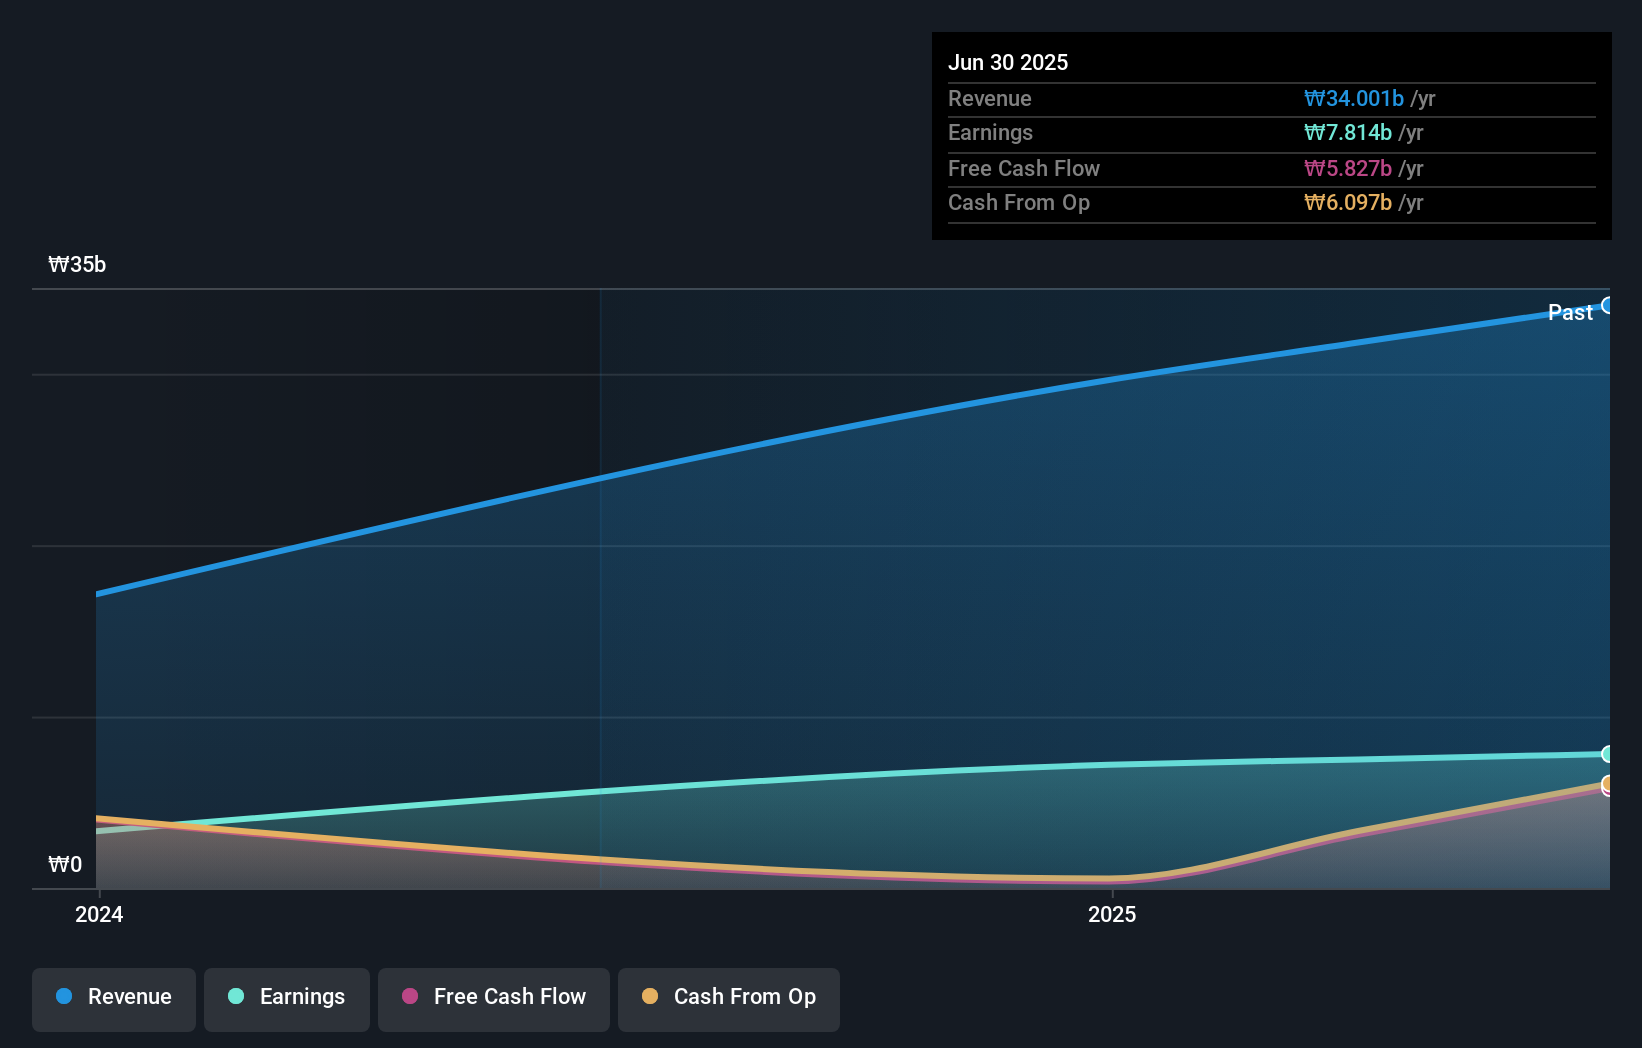Image resolution: width=1642 pixels, height=1048 pixels.
Task: Click the Free Cash Flow legend button
Action: click(x=493, y=998)
